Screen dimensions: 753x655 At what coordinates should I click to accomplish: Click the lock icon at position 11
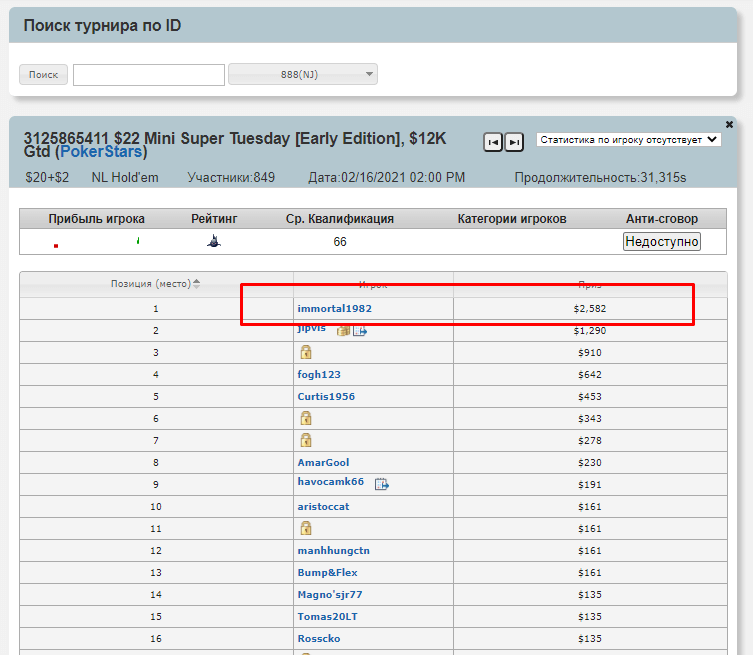click(x=306, y=528)
